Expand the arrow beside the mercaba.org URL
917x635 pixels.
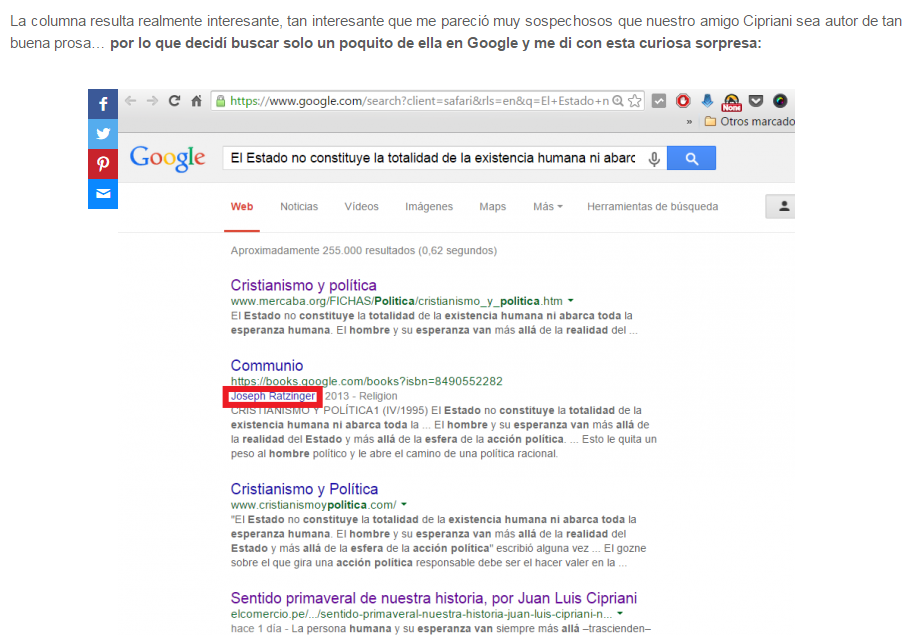571,301
